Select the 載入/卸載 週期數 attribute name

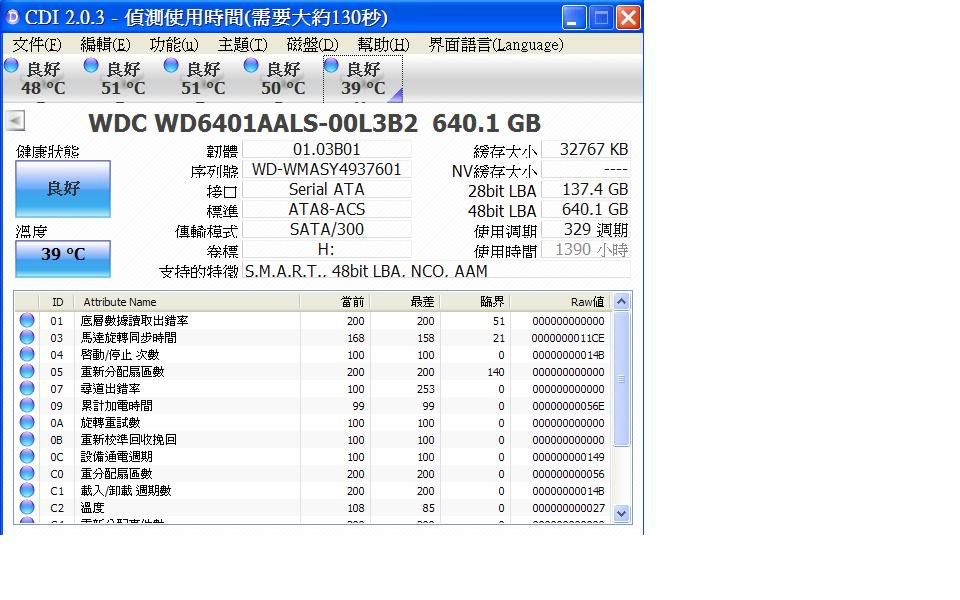click(x=126, y=491)
